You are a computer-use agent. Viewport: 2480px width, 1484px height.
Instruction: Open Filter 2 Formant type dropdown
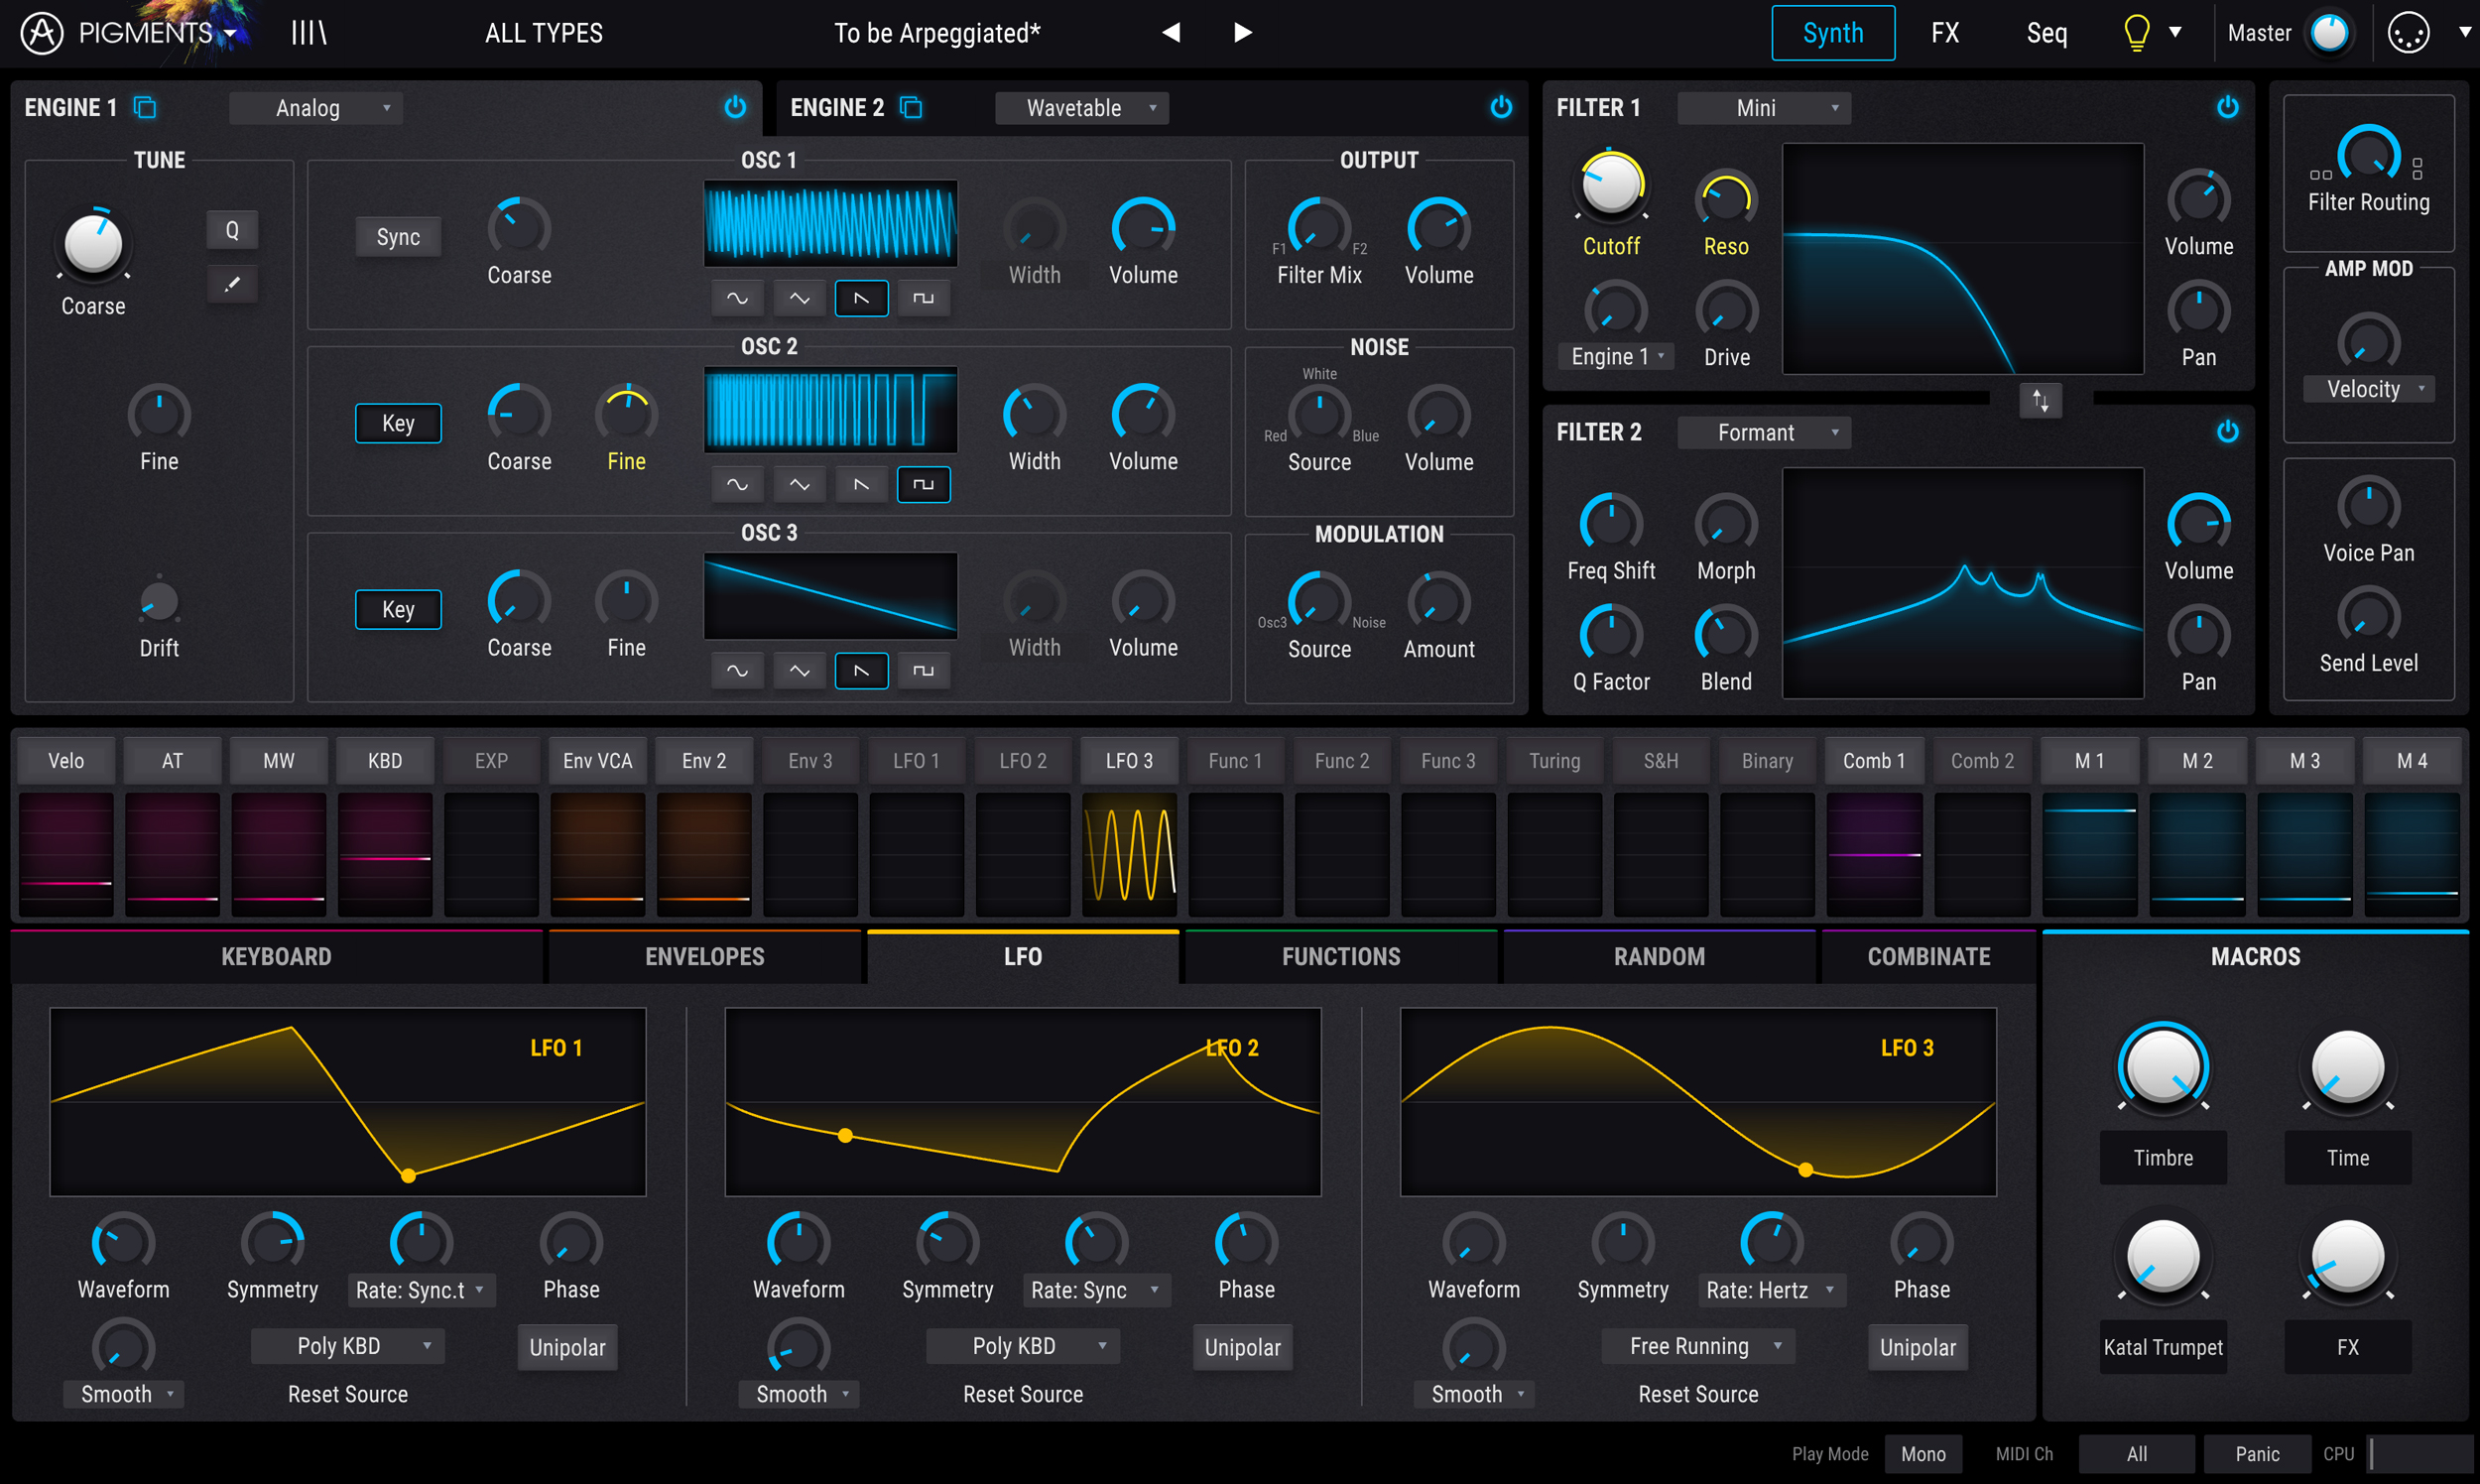point(1764,433)
